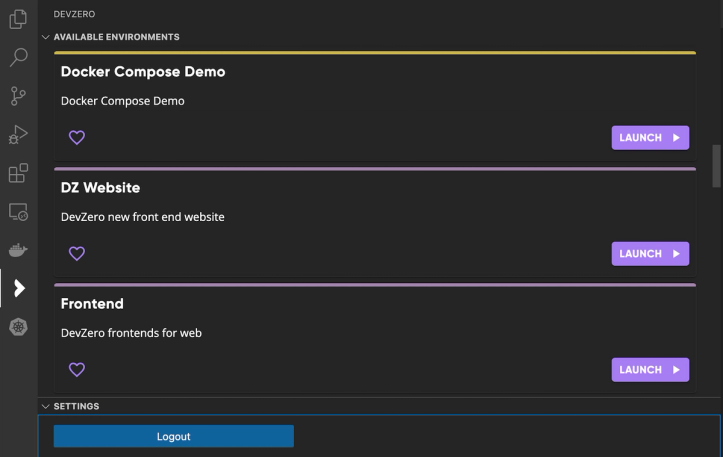The image size is (723, 457).
Task: Favorite the DZ Website environment
Action: [77, 253]
